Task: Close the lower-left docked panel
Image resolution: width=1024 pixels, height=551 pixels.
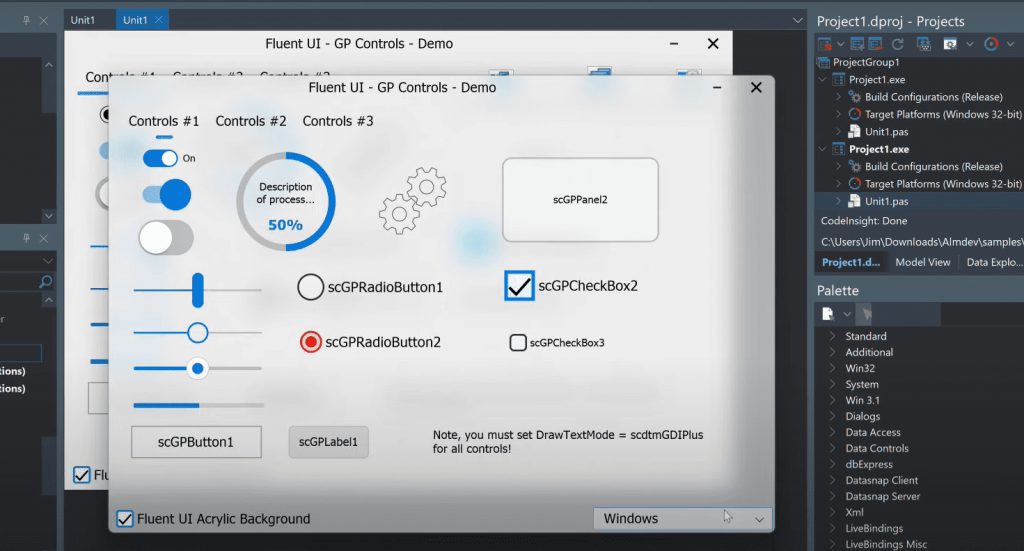Action: (x=44, y=238)
